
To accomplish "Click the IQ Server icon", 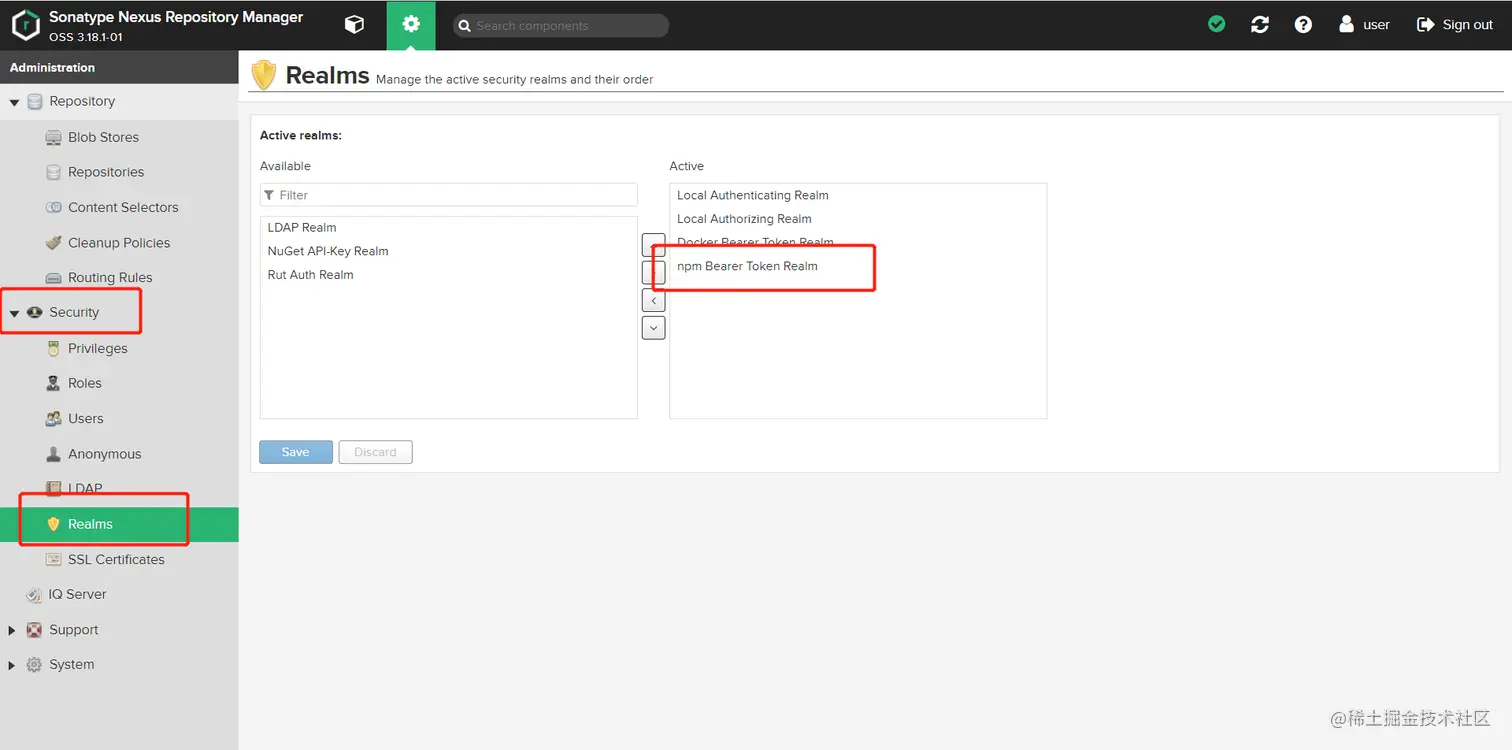I will (x=35, y=594).
